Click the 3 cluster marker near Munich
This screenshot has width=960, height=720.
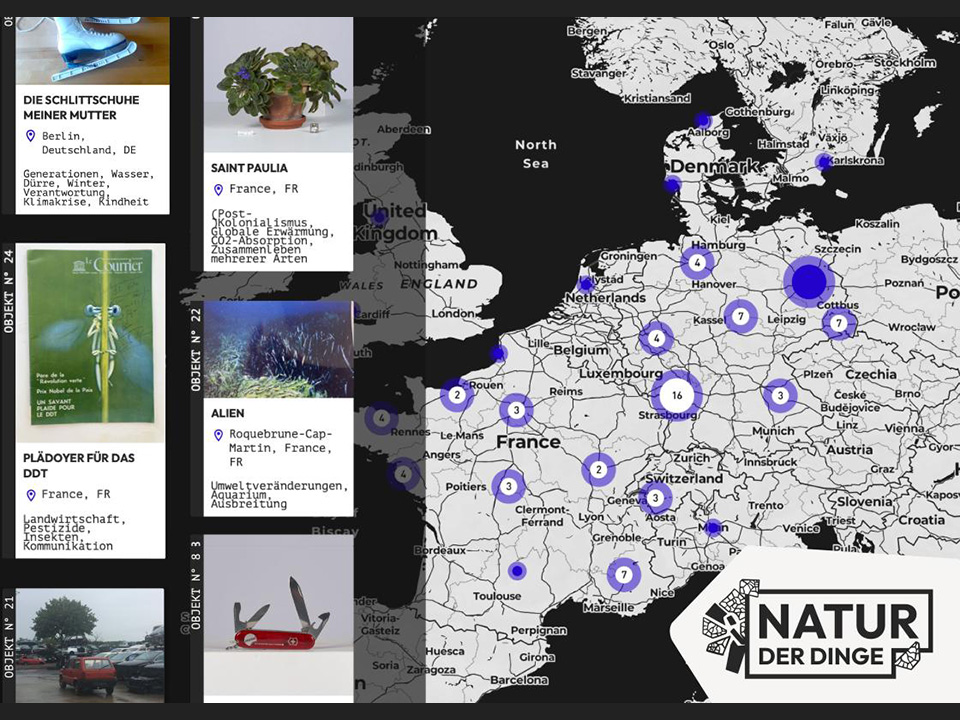(x=780, y=396)
